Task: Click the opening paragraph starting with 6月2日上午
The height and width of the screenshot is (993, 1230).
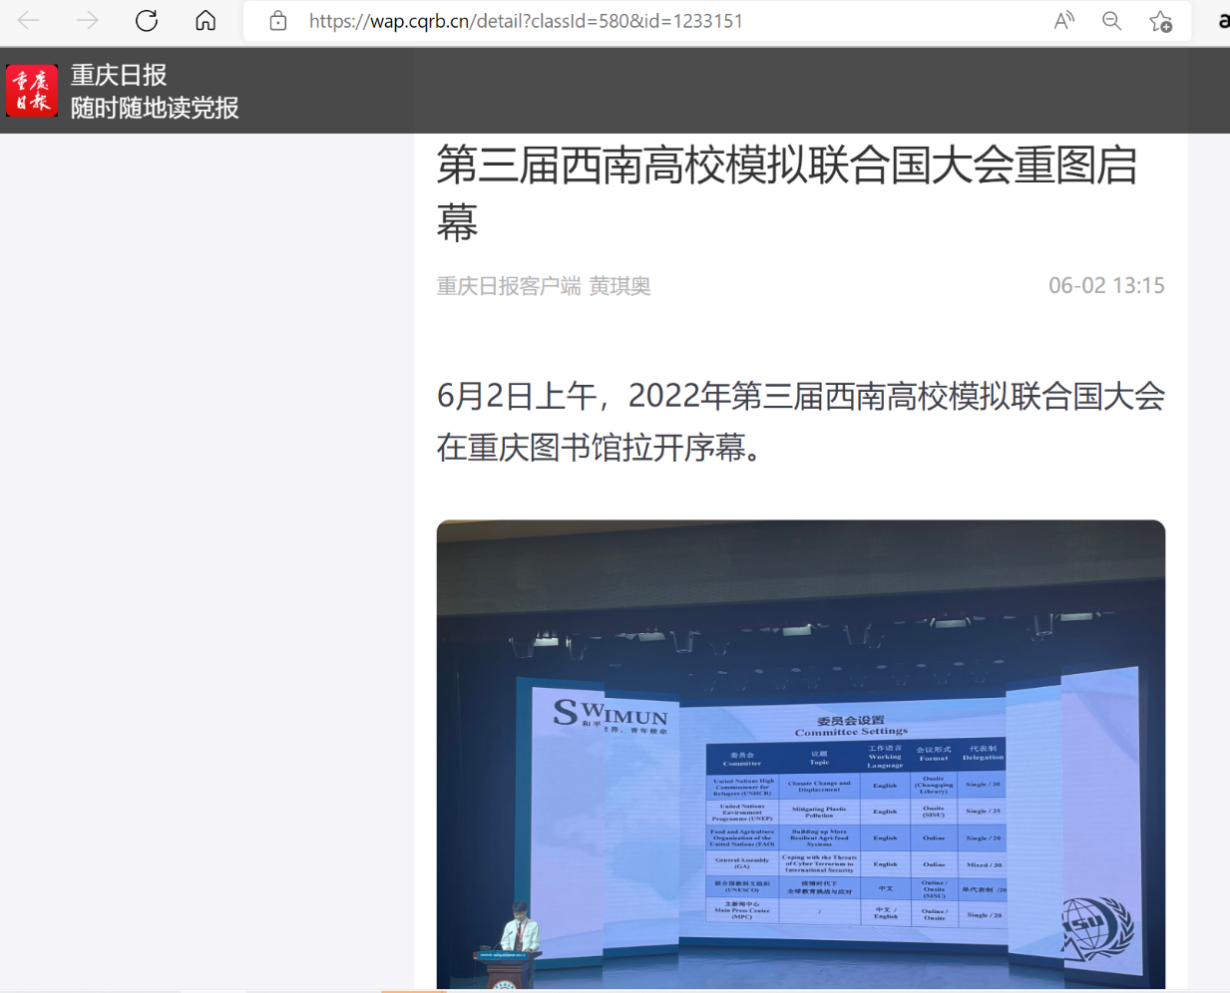Action: coord(800,421)
